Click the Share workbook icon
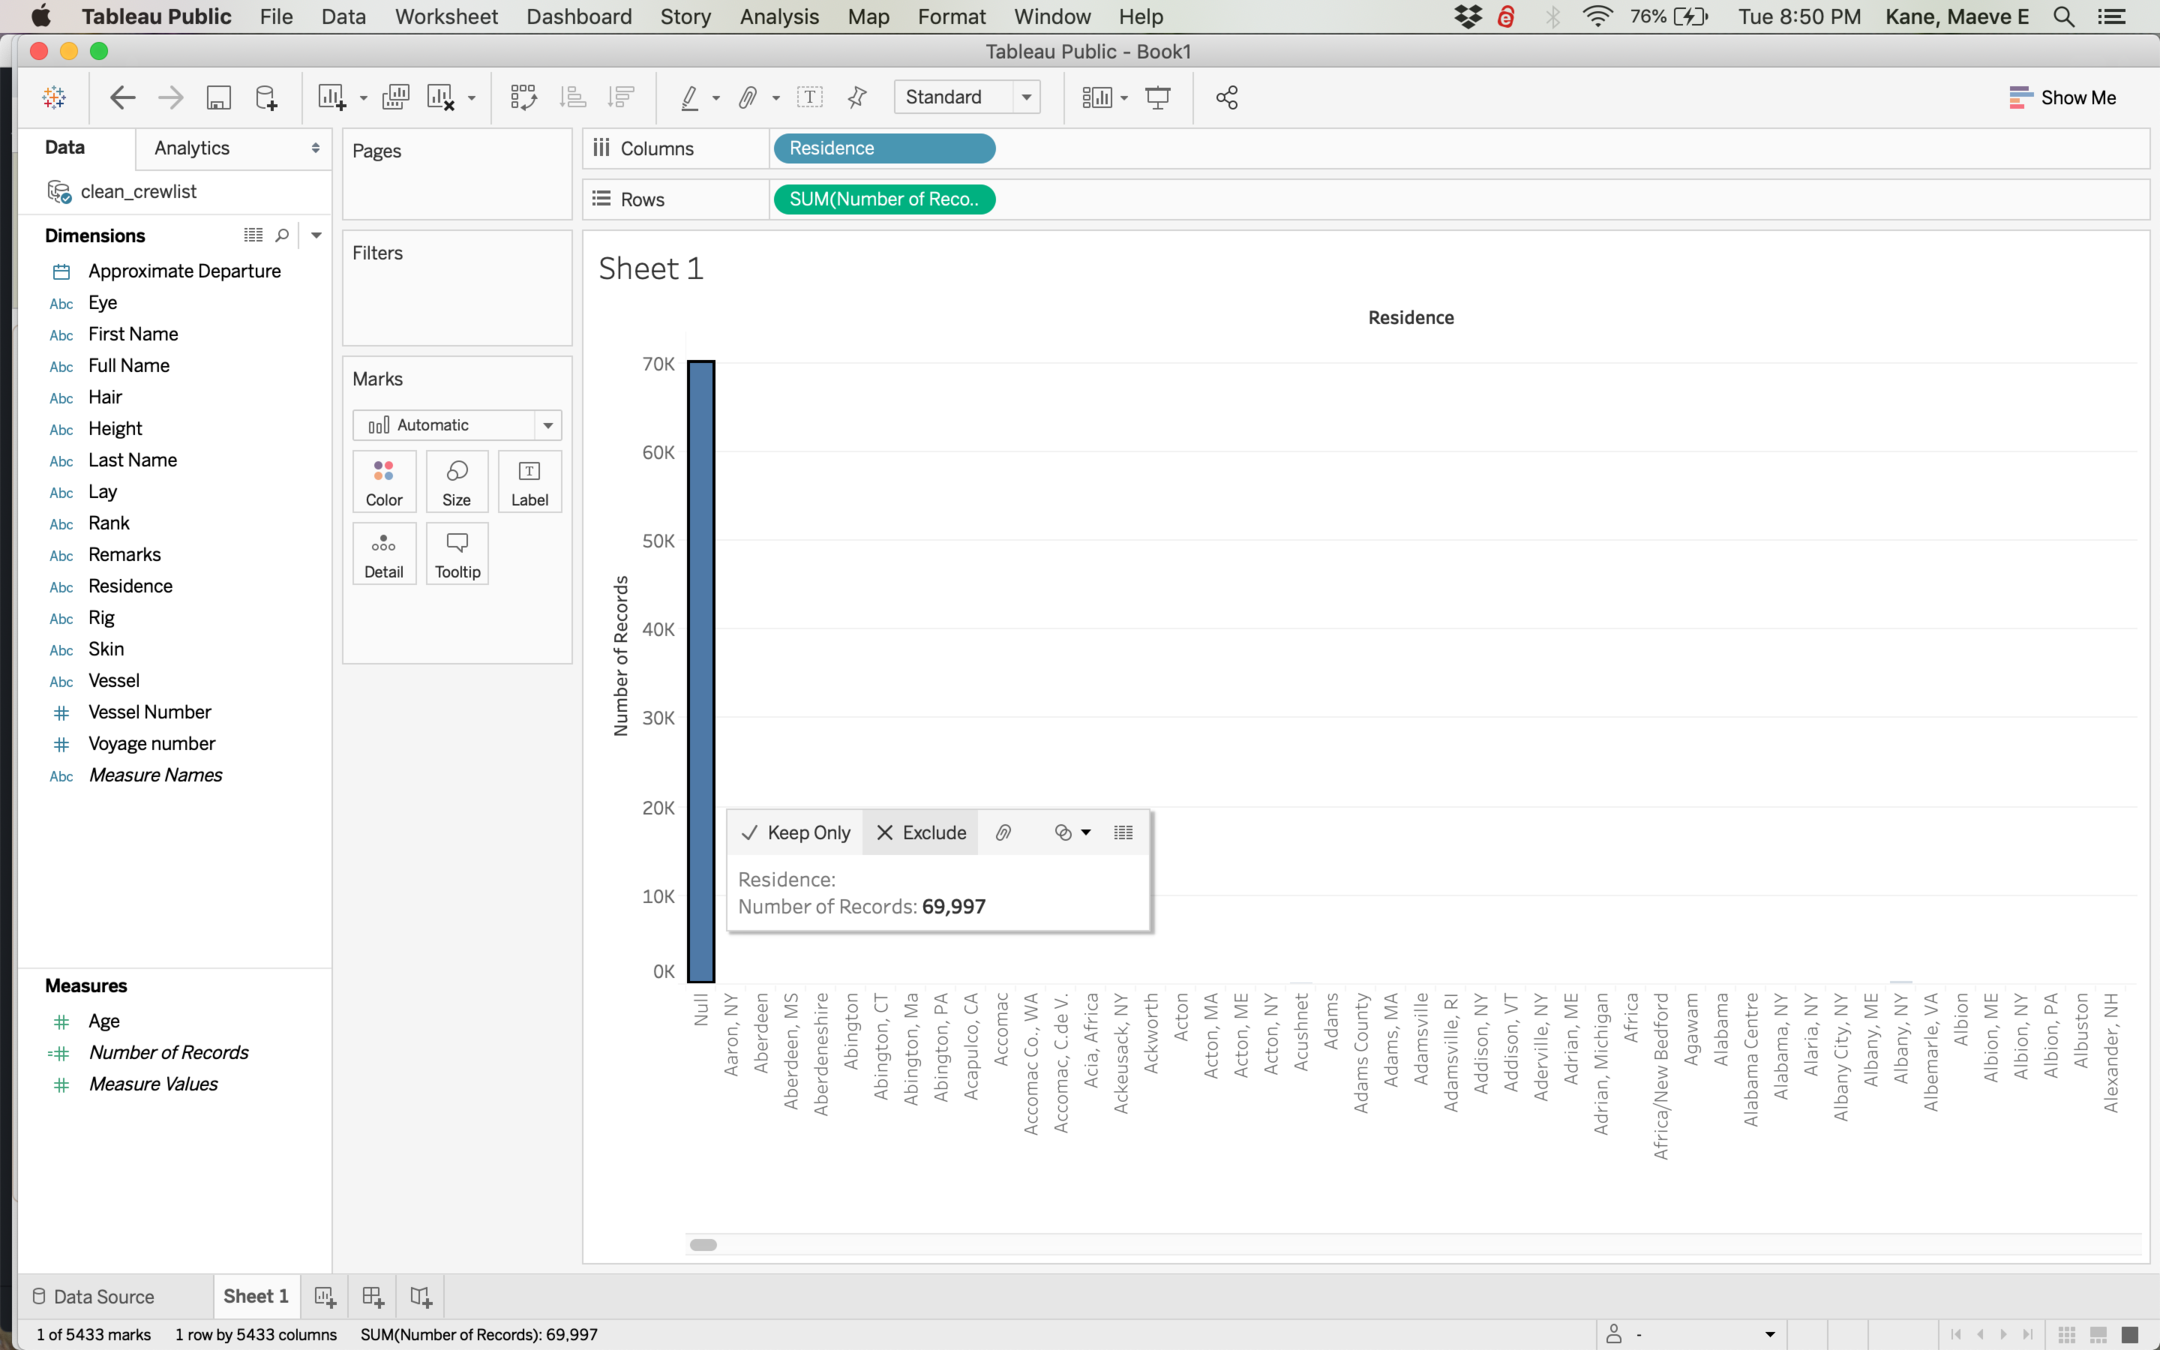 1227,97
